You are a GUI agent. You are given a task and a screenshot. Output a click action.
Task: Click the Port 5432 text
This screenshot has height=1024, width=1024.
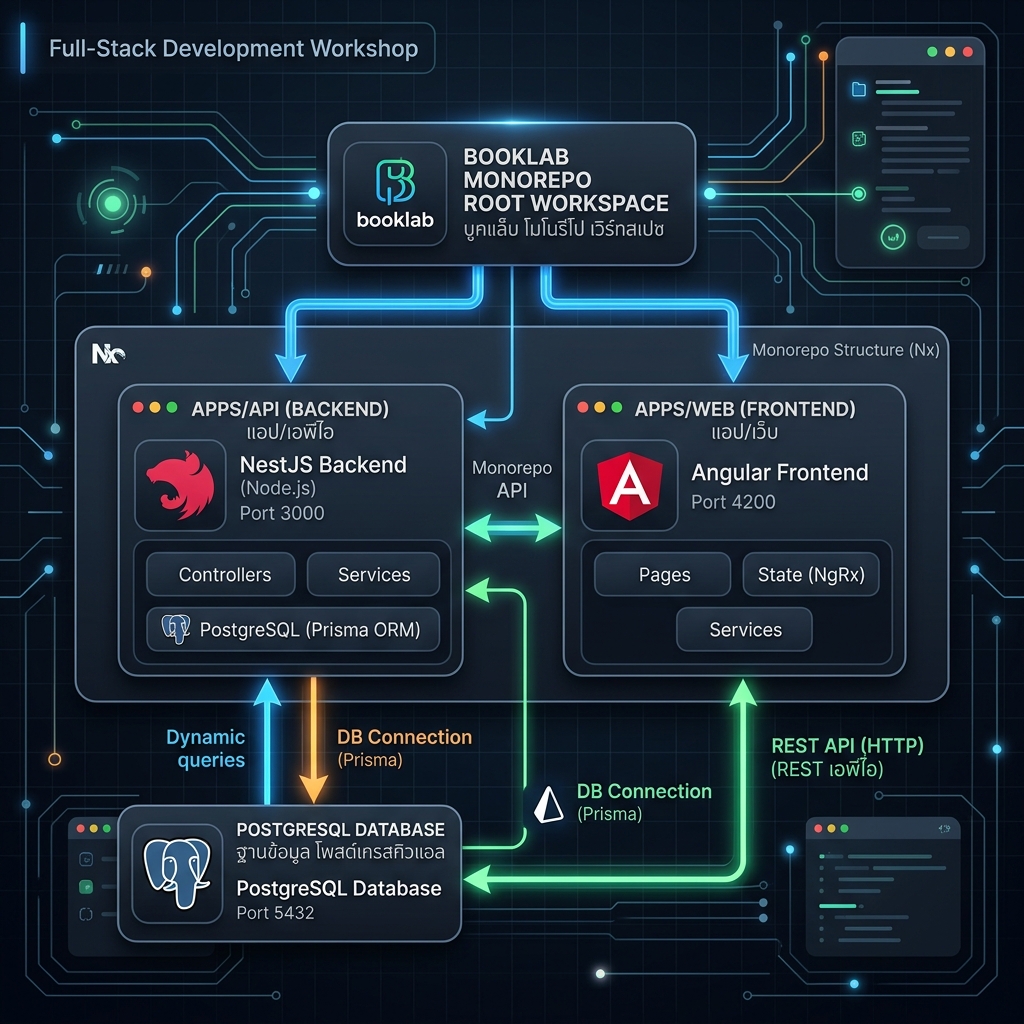(275, 913)
